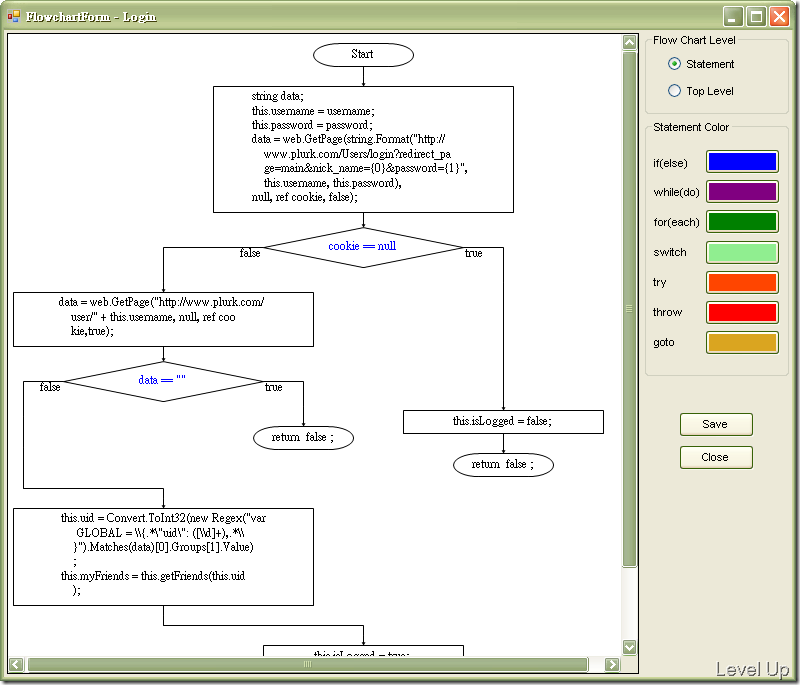This screenshot has width=800, height=685.
Task: Maximize the FlowchartForm window
Action: [756, 16]
